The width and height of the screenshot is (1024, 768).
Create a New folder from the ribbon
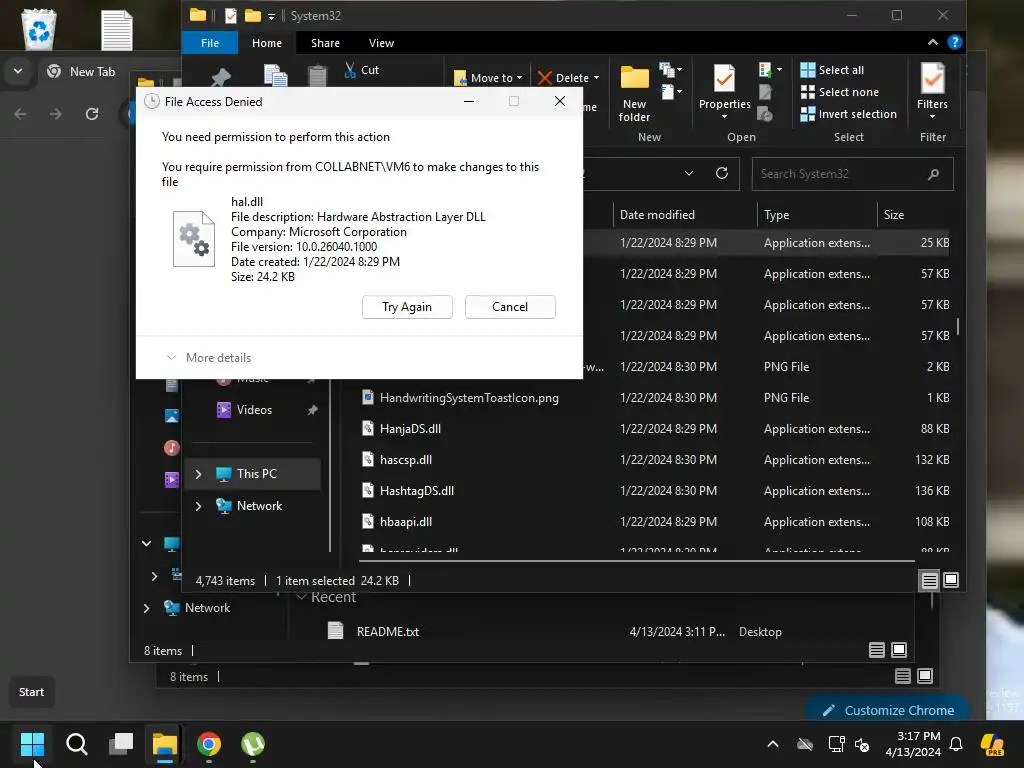[634, 94]
